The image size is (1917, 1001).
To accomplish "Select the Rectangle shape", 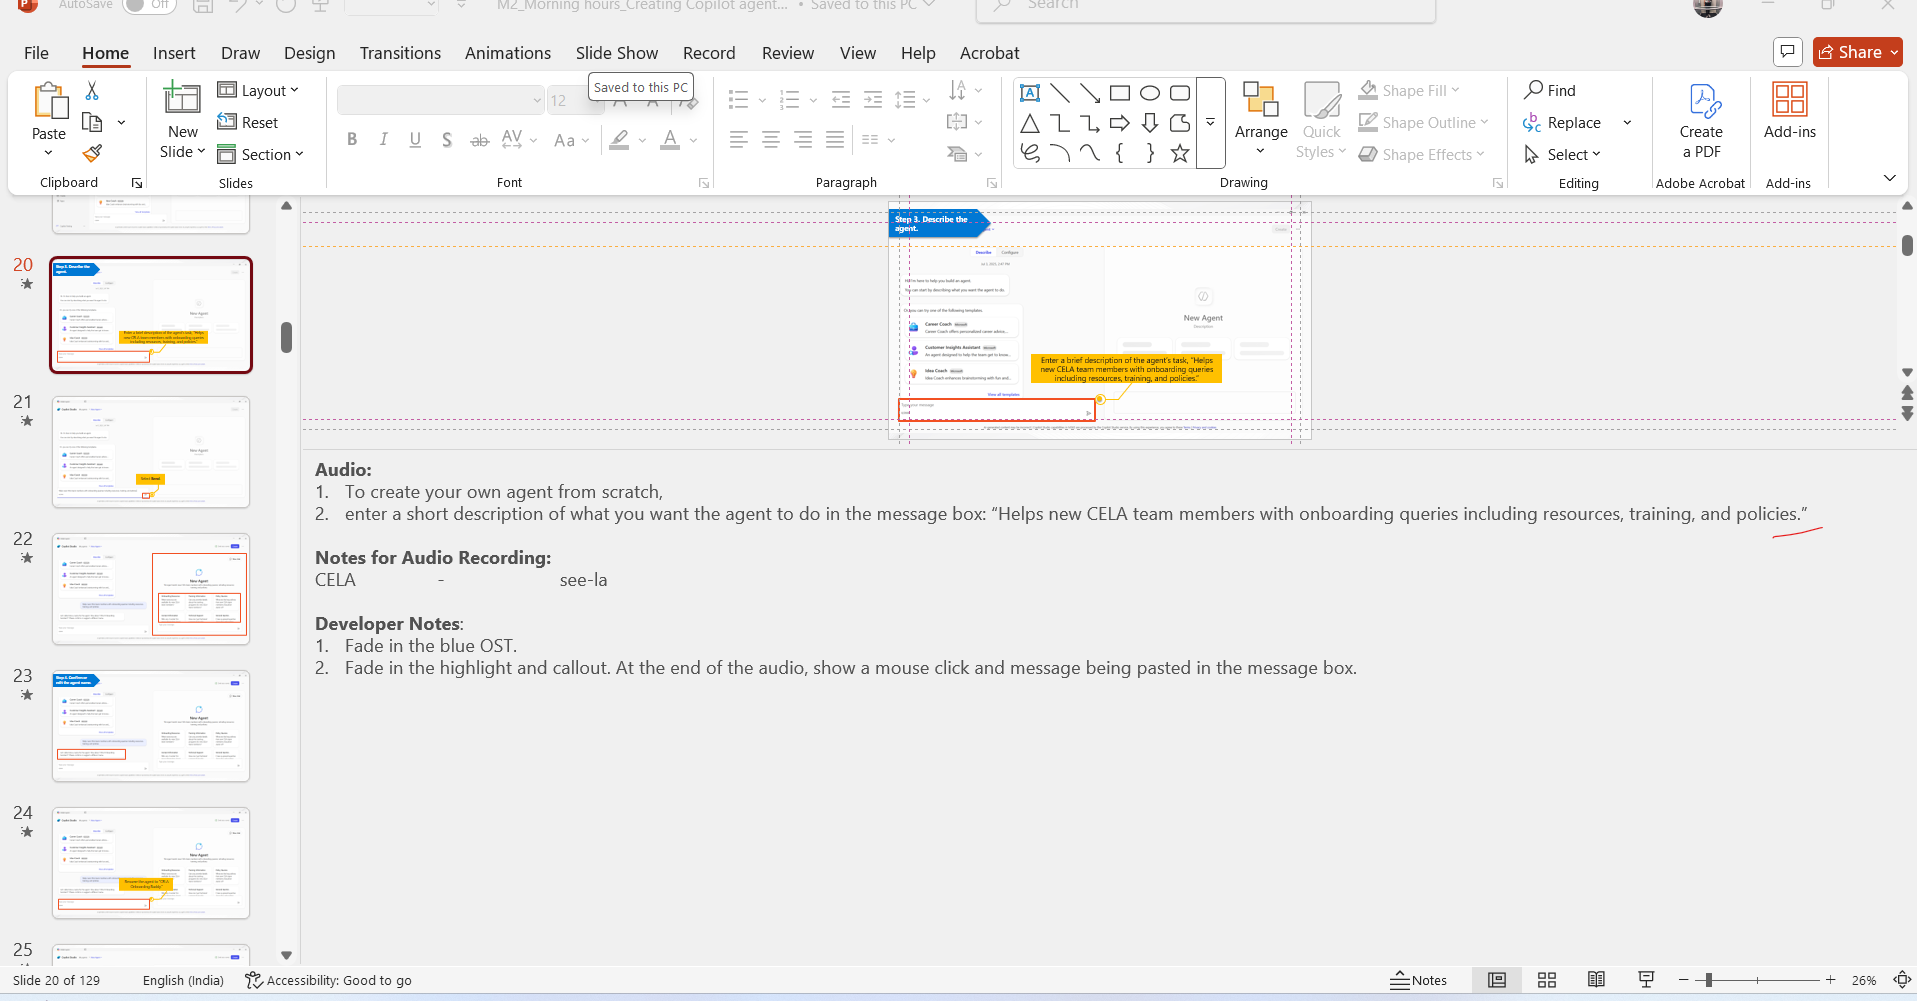I will (1120, 93).
